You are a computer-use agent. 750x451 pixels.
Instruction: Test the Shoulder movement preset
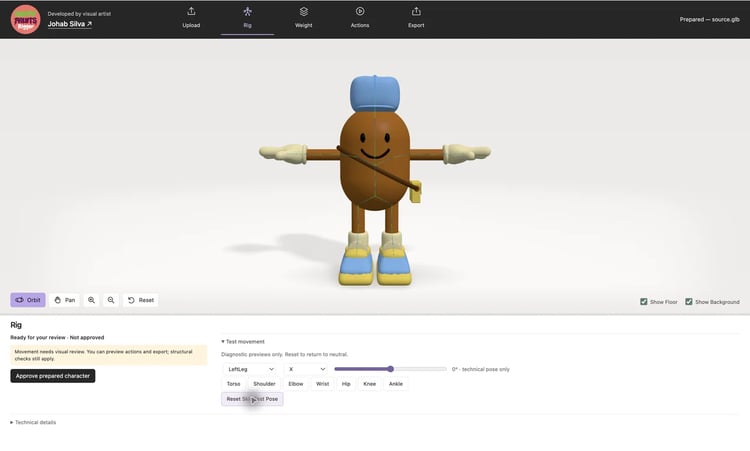(264, 384)
